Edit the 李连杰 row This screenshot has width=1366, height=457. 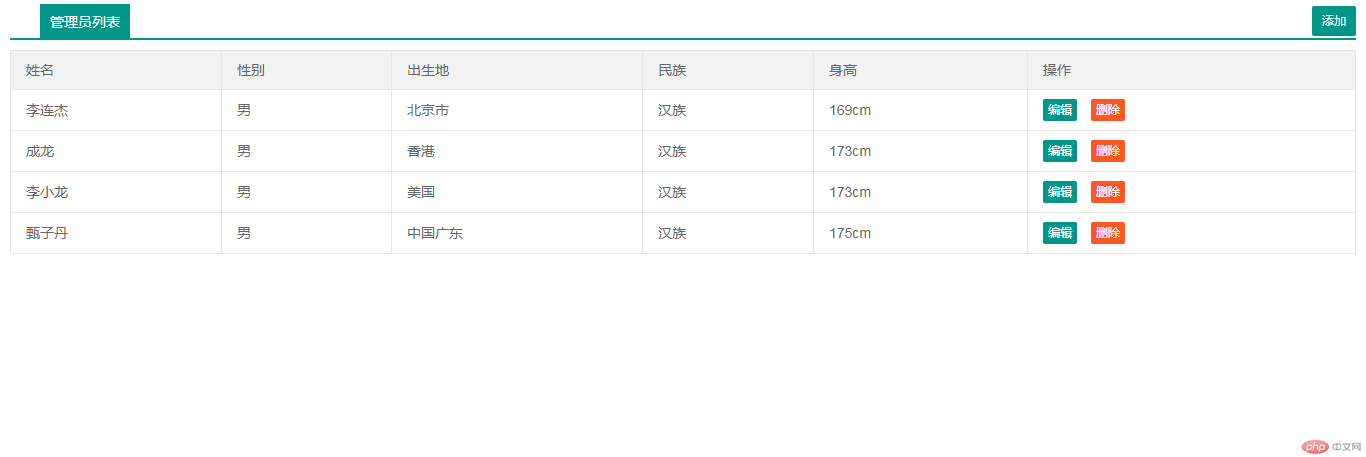click(x=1060, y=110)
